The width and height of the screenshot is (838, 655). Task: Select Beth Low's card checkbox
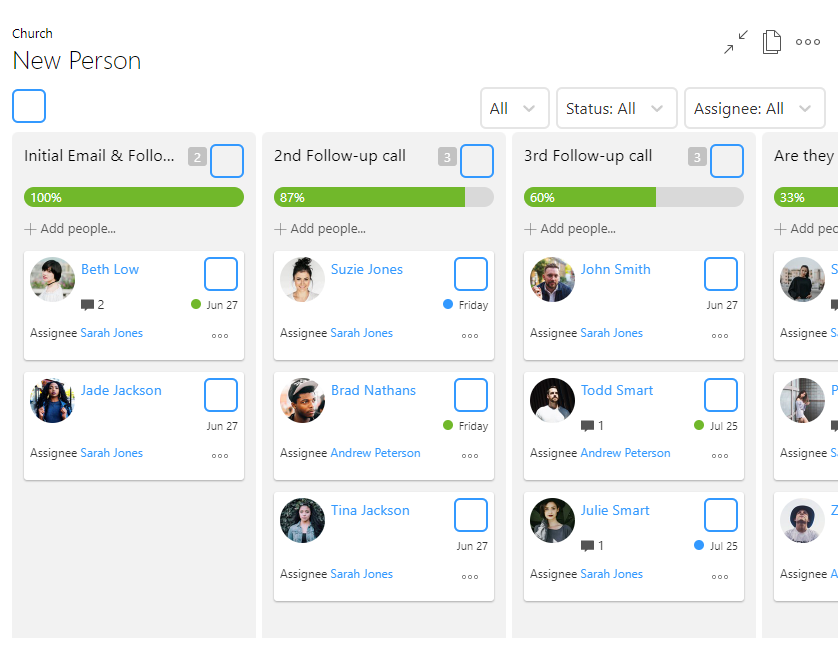click(x=221, y=274)
